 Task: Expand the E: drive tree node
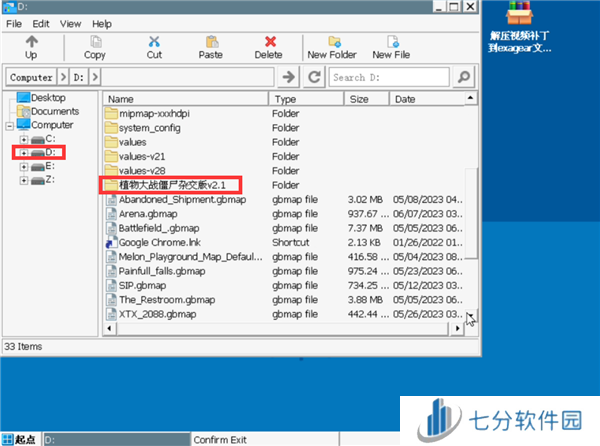23,166
